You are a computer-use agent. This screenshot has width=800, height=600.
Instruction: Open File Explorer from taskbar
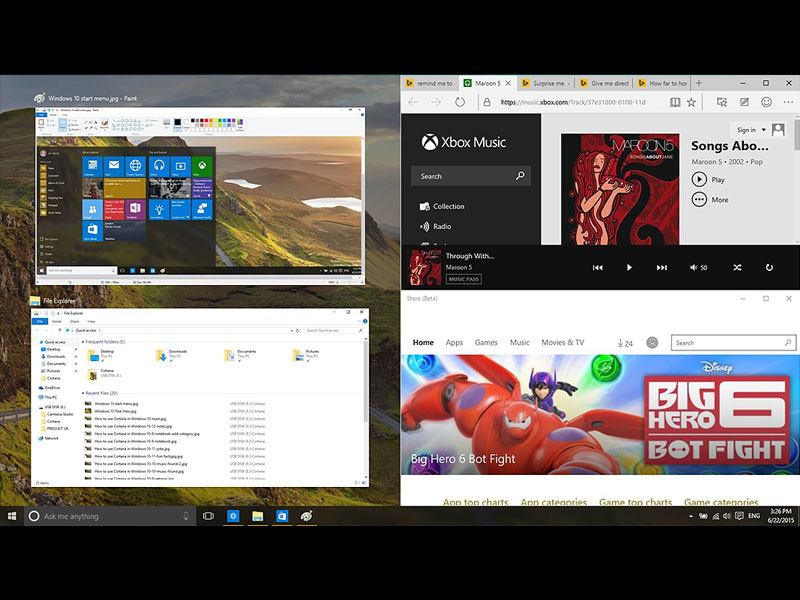click(x=258, y=516)
